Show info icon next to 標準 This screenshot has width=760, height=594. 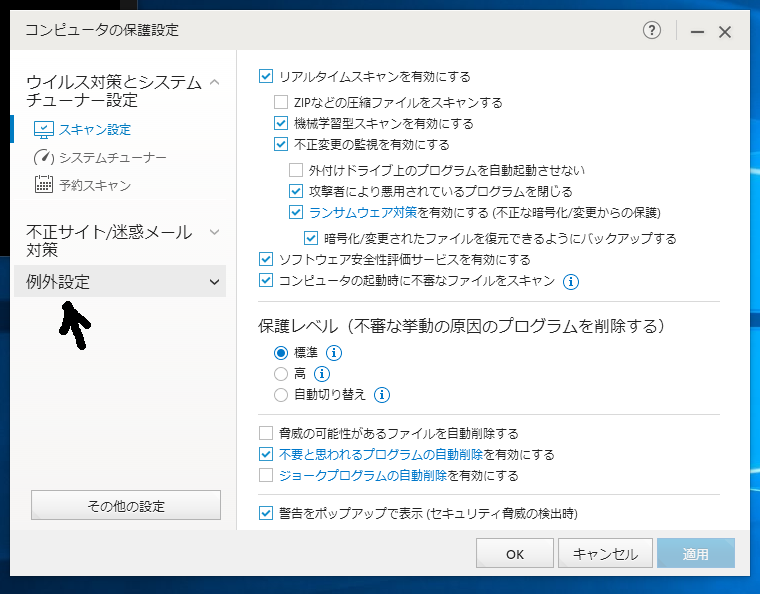click(x=333, y=353)
